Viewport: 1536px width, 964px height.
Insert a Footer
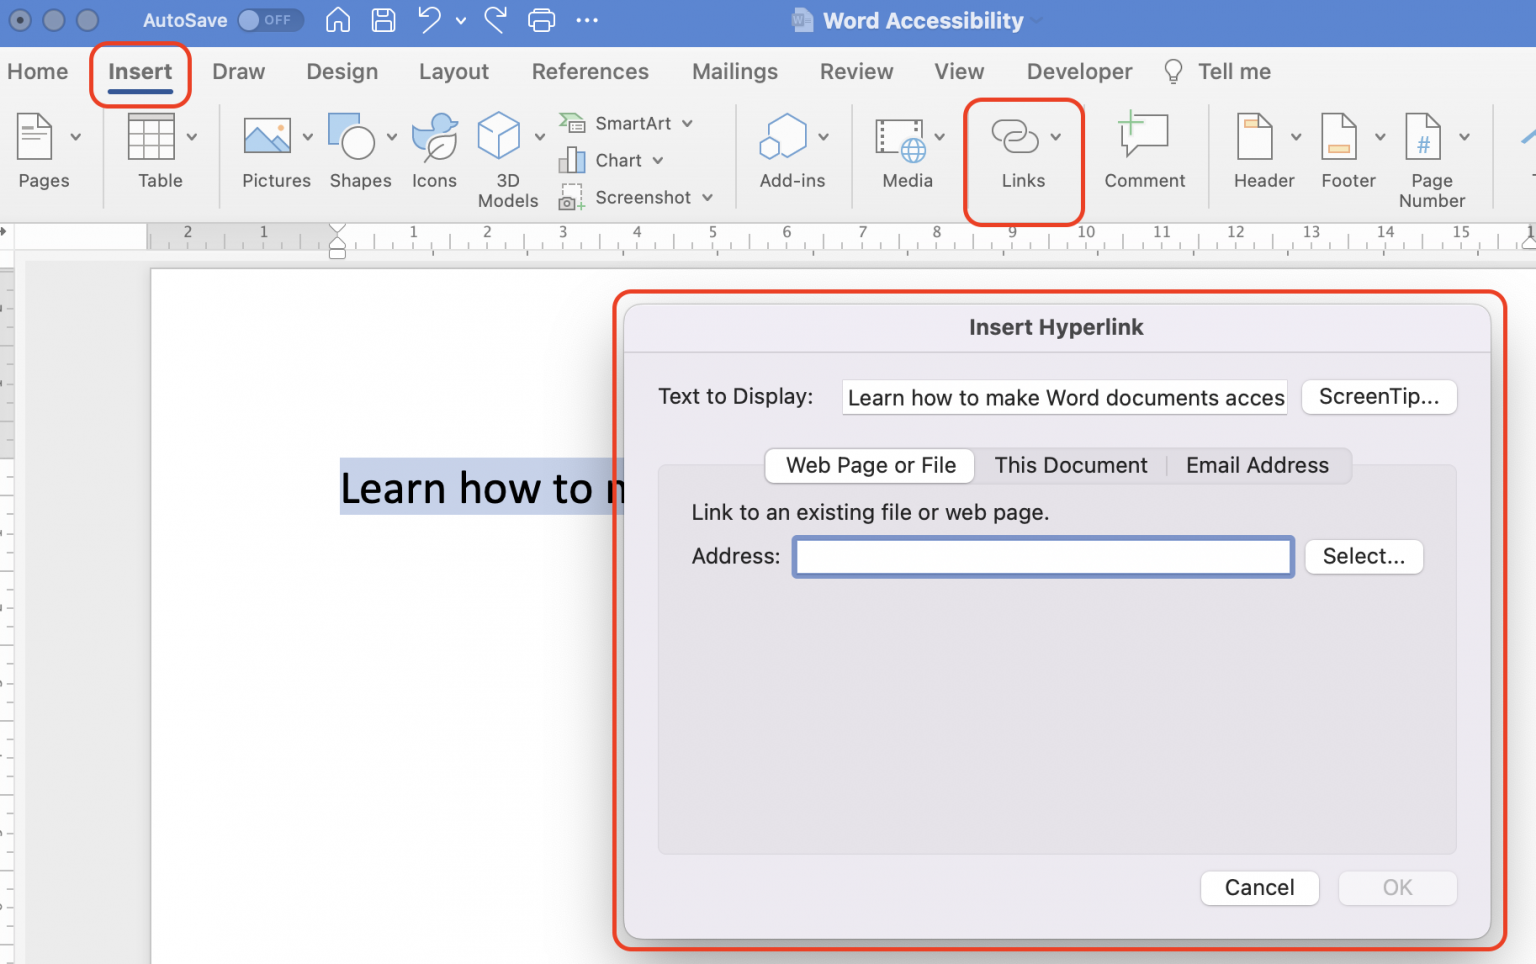click(x=1345, y=150)
